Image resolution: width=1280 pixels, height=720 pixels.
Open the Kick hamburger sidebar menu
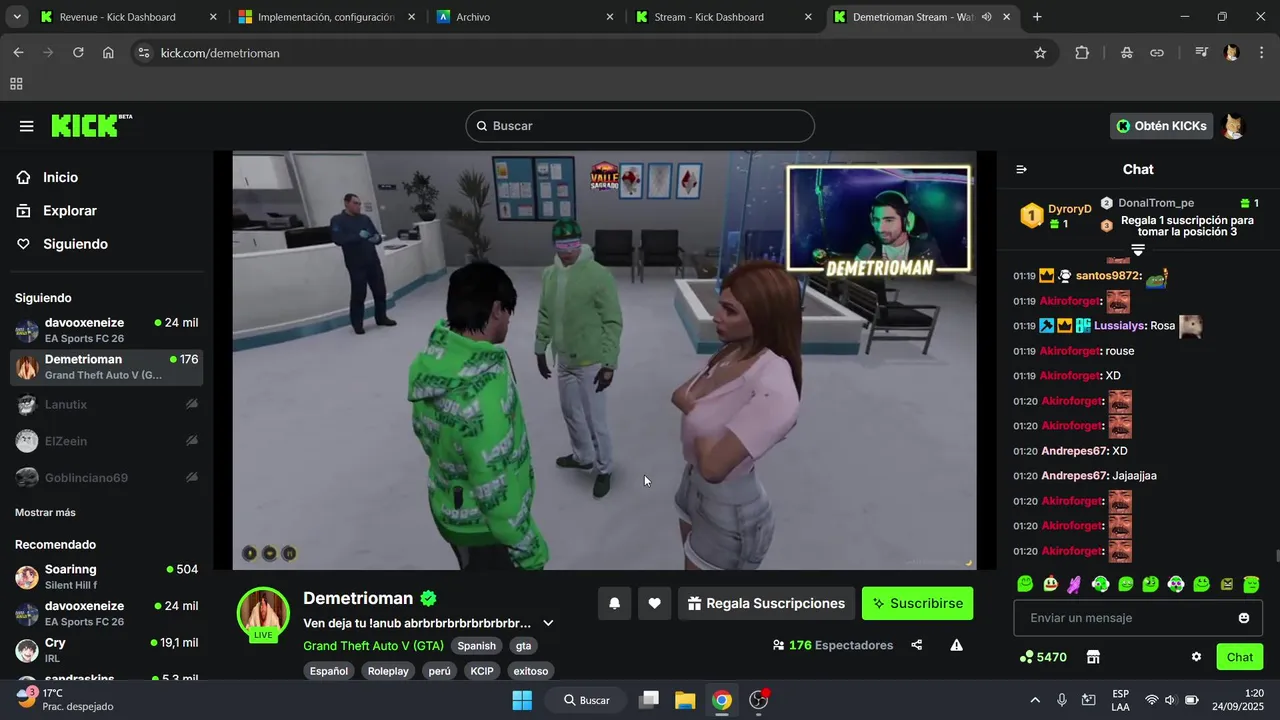(27, 126)
